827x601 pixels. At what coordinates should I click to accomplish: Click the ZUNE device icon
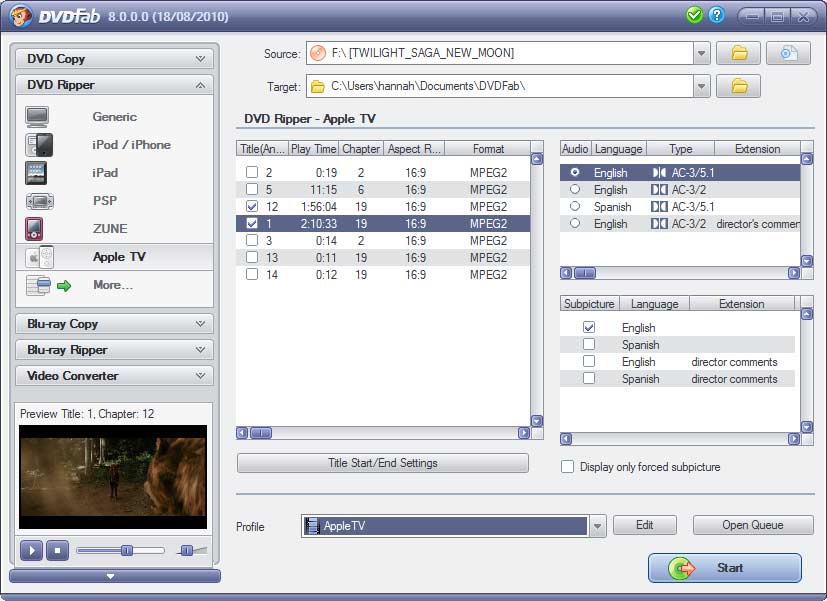[x=34, y=229]
